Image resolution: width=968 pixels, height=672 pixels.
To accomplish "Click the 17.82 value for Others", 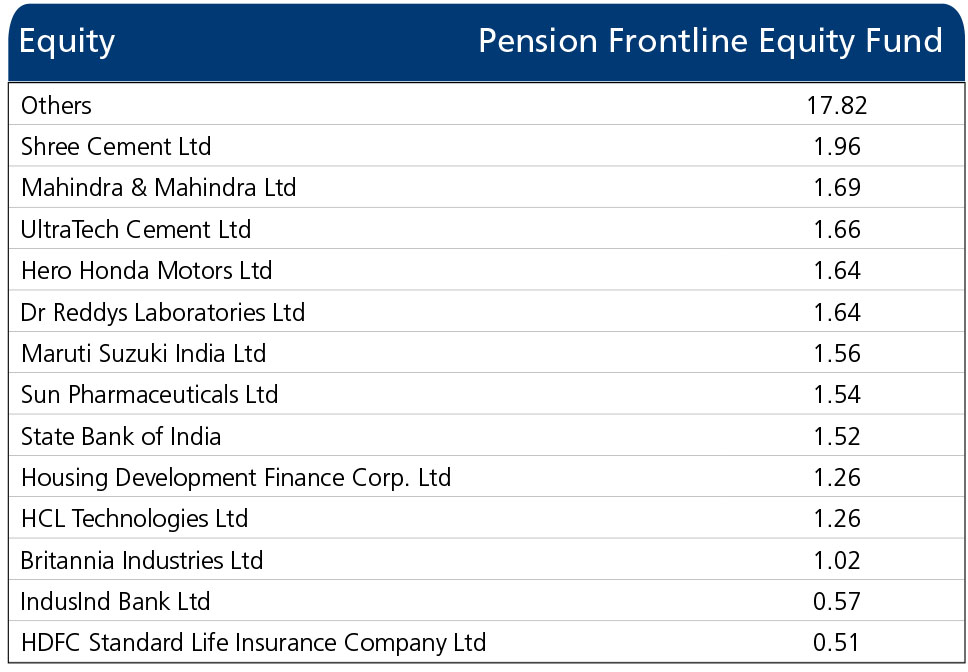I will (x=837, y=106).
